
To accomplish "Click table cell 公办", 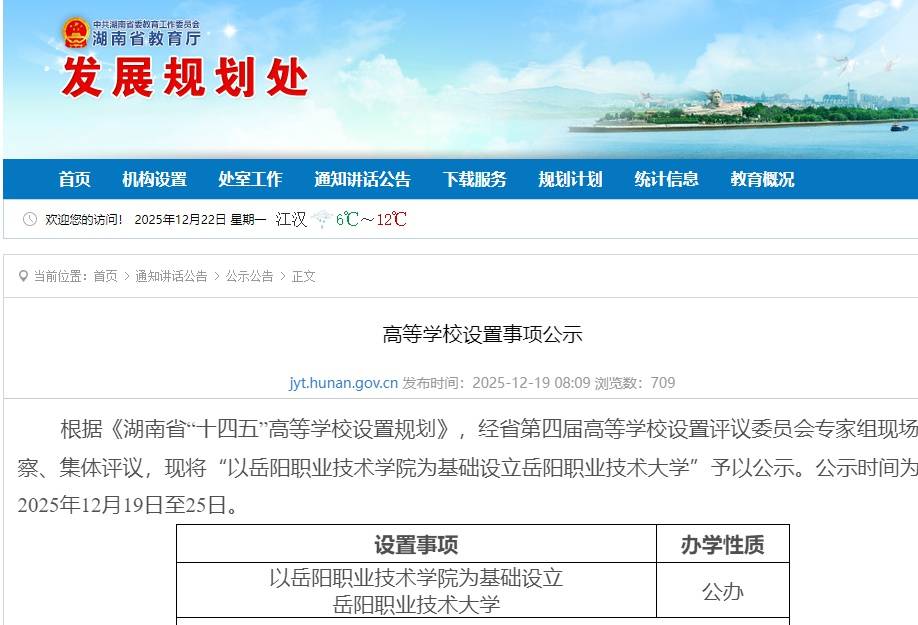I will pos(723,591).
